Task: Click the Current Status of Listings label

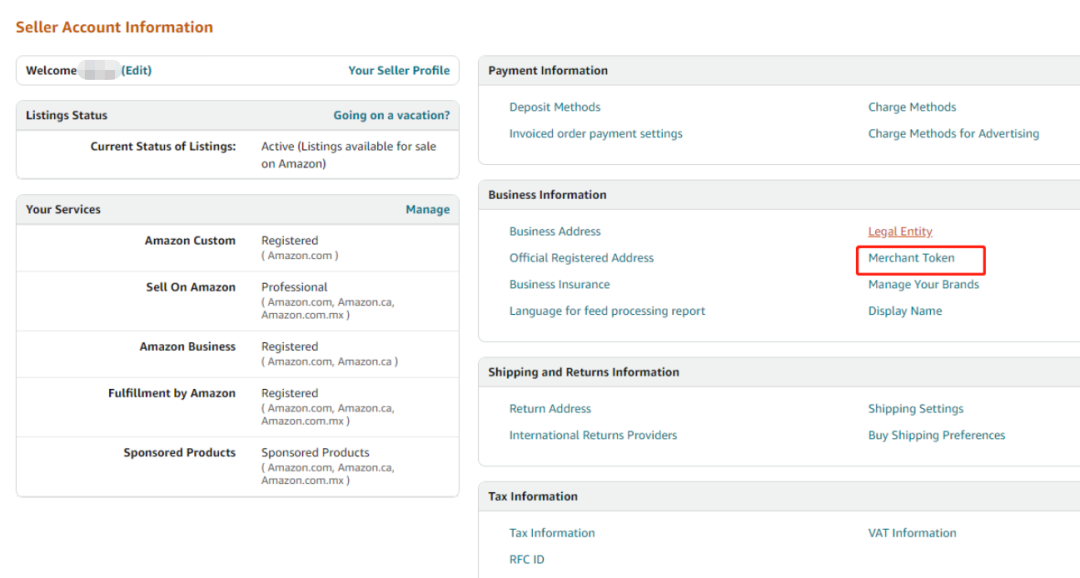Action: 163,147
